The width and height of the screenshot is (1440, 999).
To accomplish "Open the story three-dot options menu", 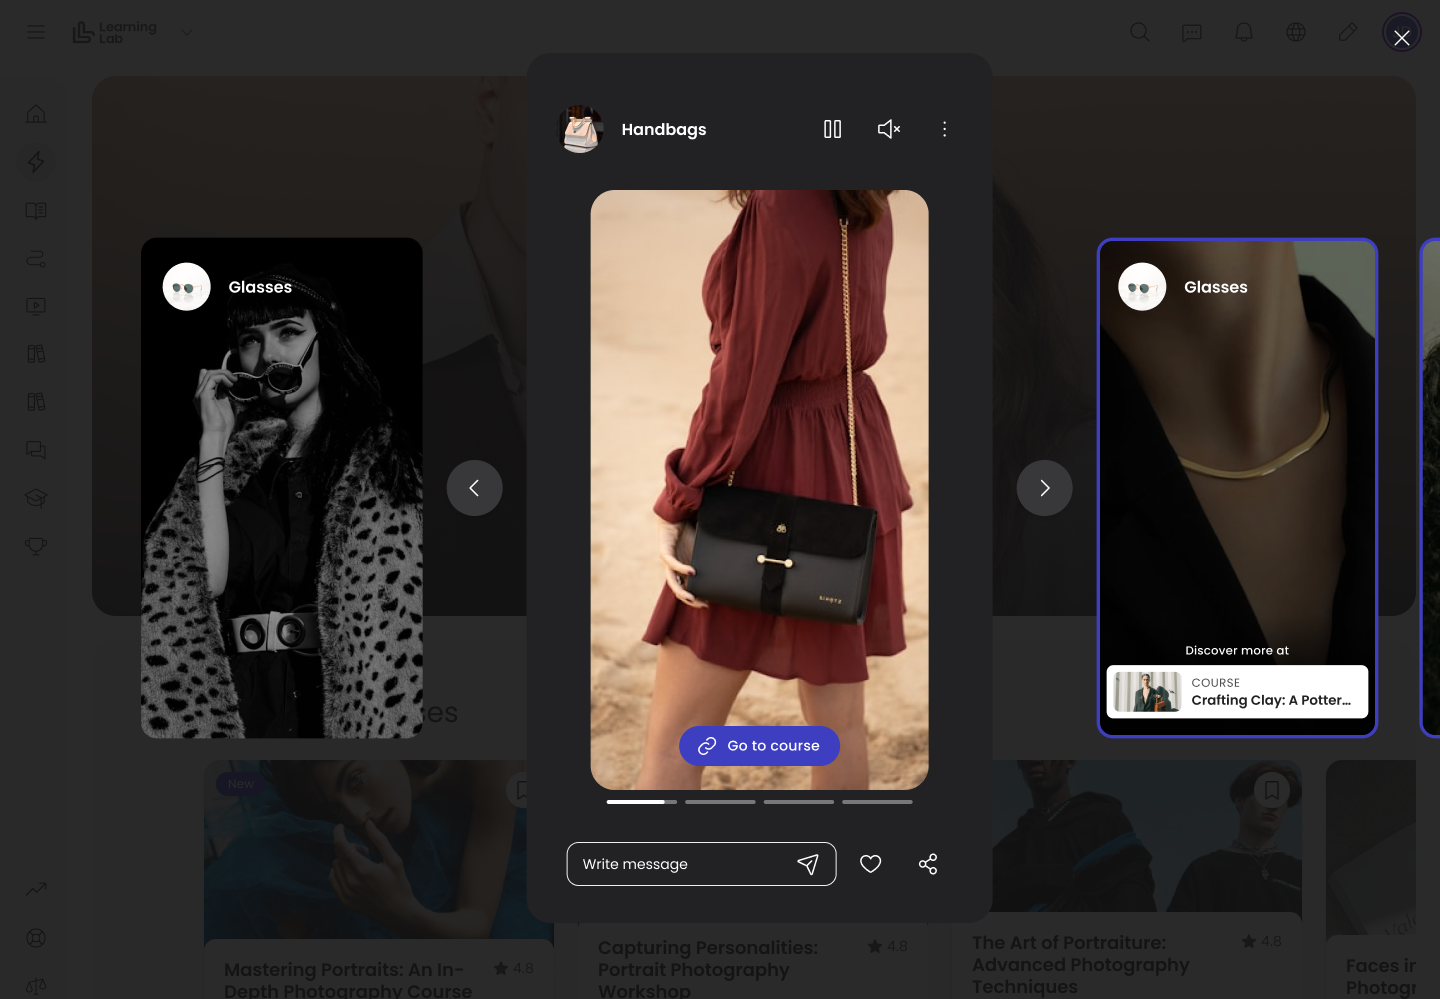I will click(x=944, y=129).
